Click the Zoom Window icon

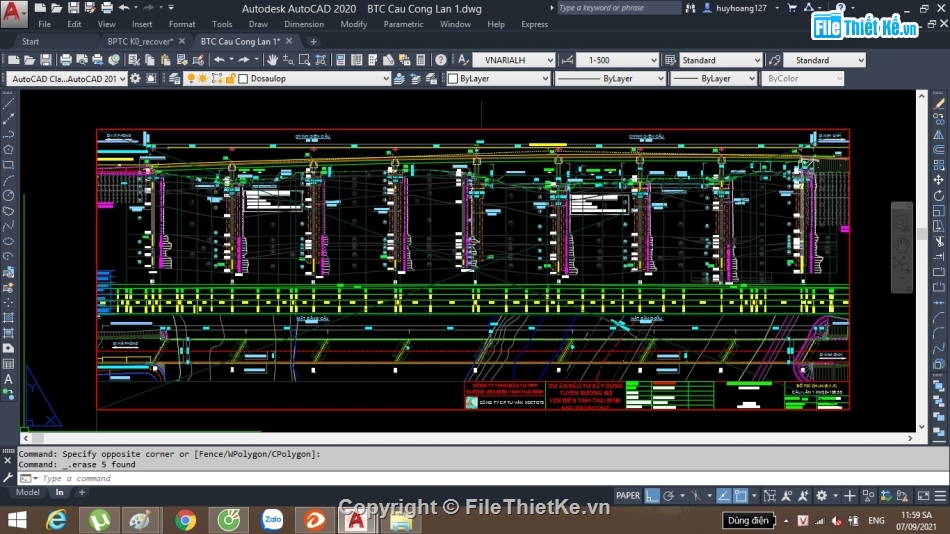point(304,60)
